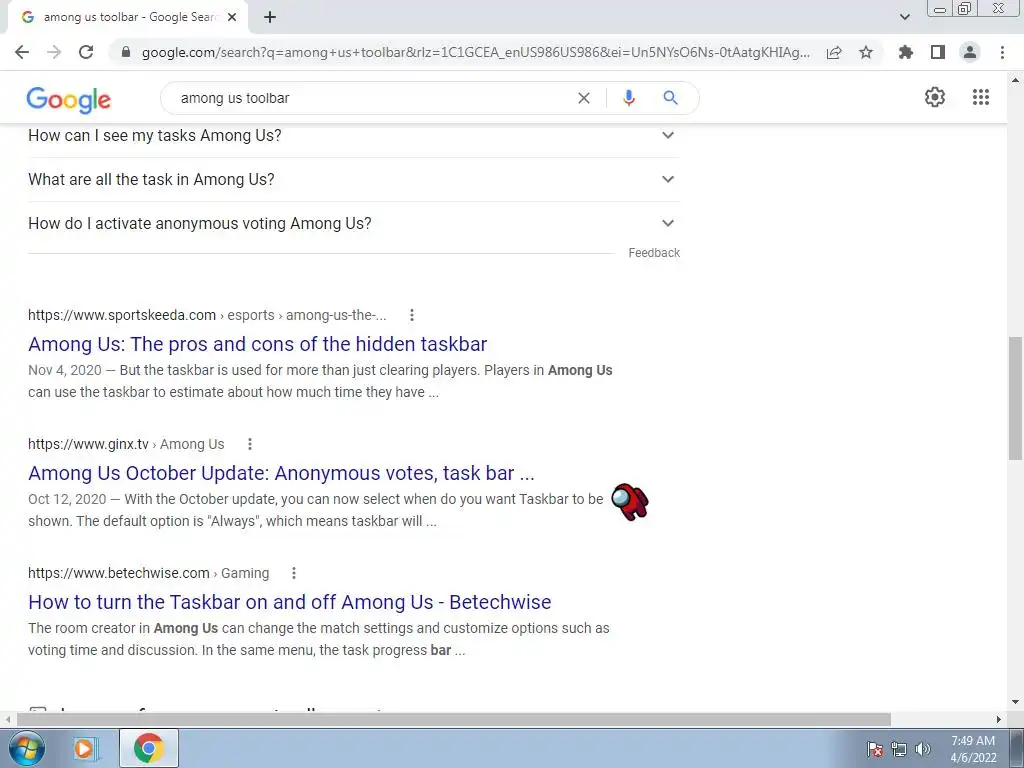Viewport: 1024px width, 768px height.
Task: Close the among us toolbar tab
Action: click(232, 17)
